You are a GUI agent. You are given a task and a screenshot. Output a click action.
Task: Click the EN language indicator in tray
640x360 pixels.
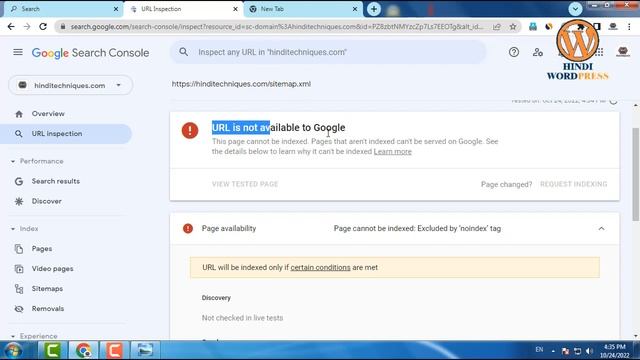click(539, 350)
